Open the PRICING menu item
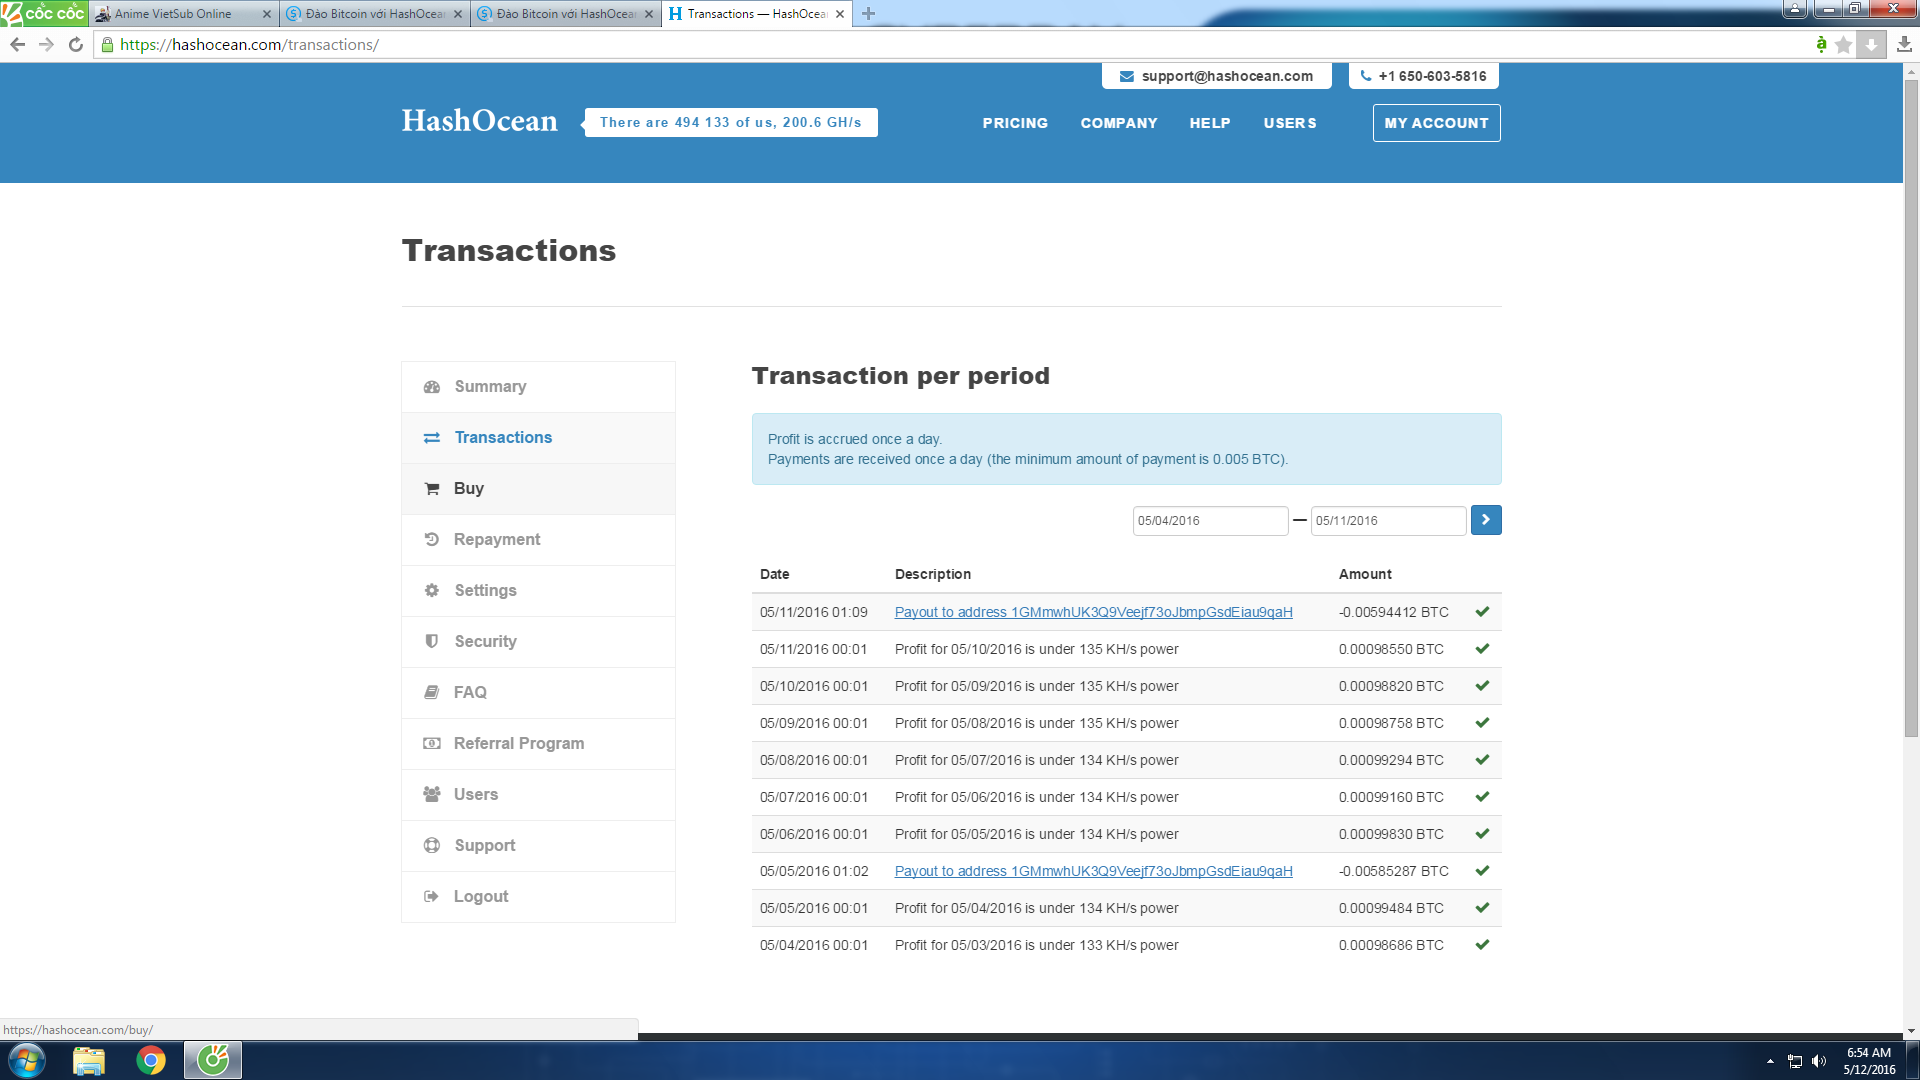 tap(1015, 123)
